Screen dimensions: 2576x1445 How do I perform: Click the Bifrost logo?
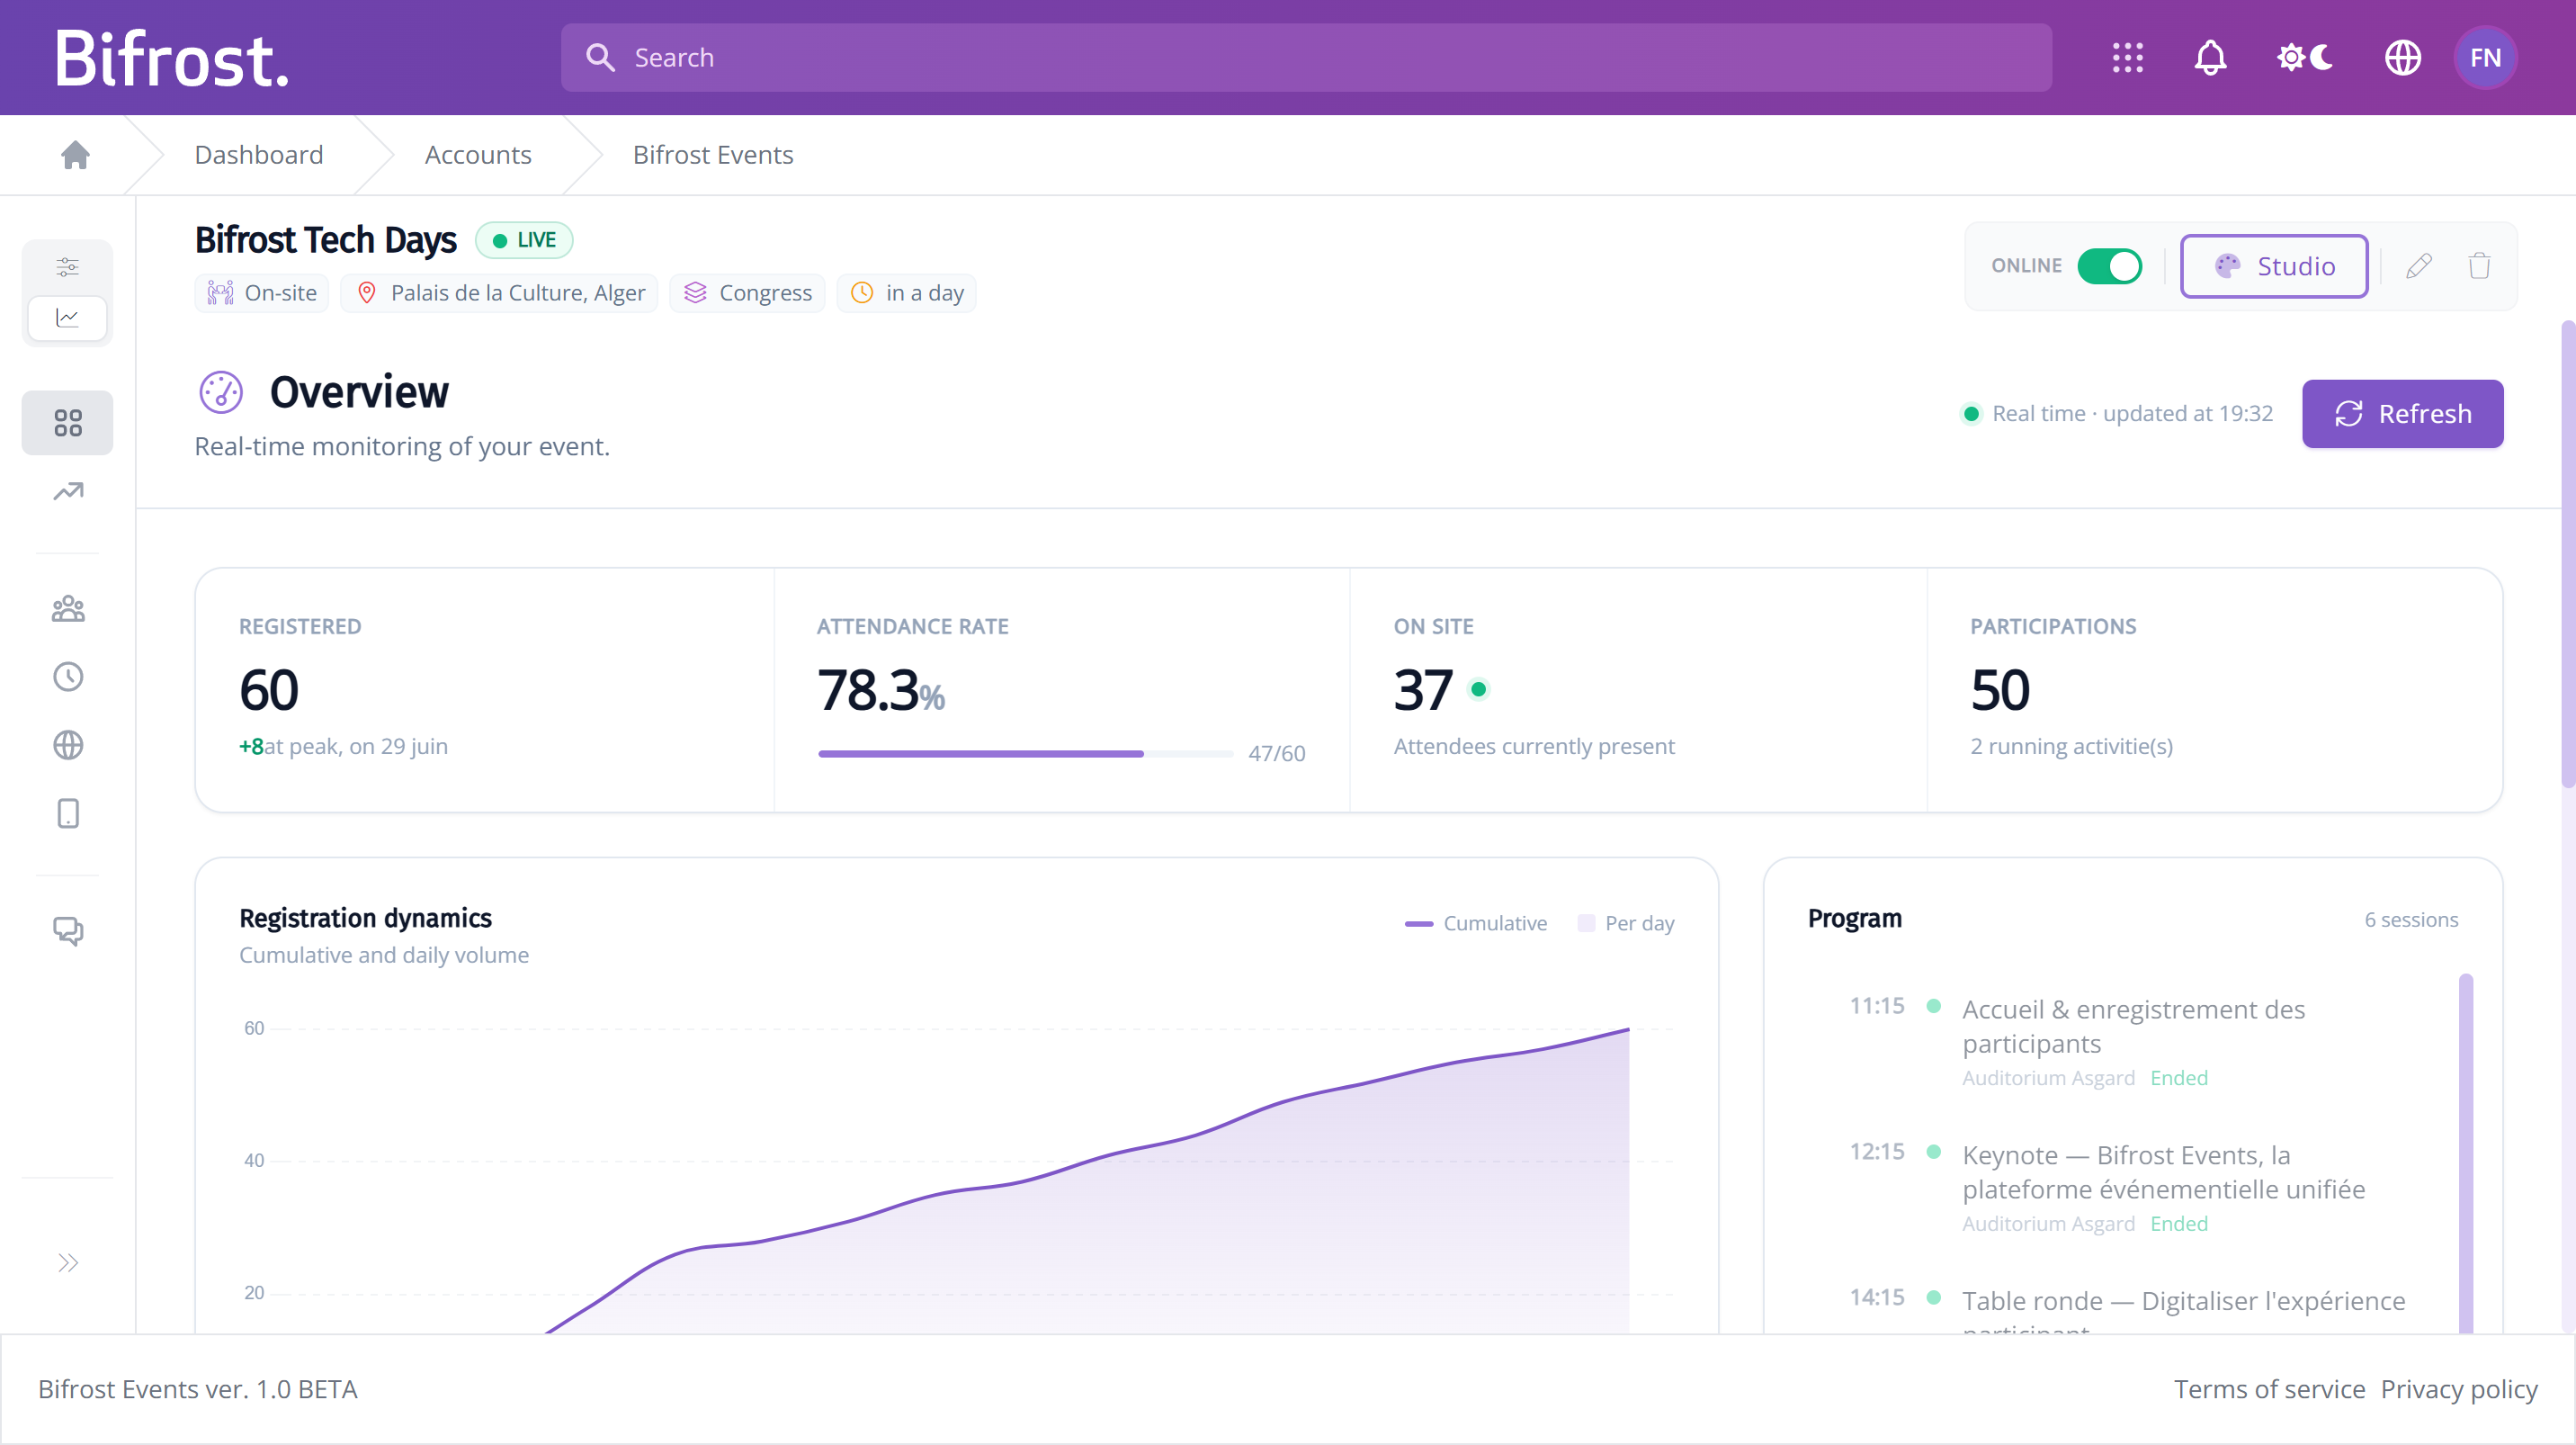click(x=171, y=58)
